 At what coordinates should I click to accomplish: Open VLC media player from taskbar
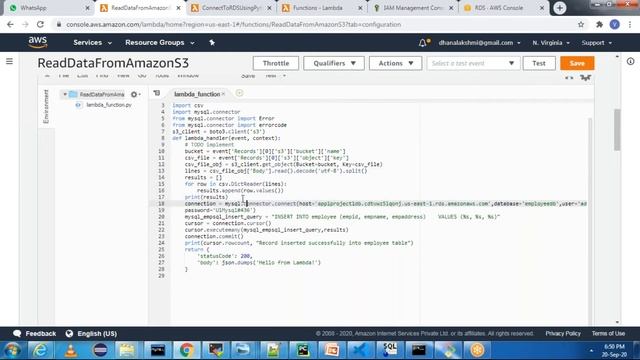coord(70,350)
